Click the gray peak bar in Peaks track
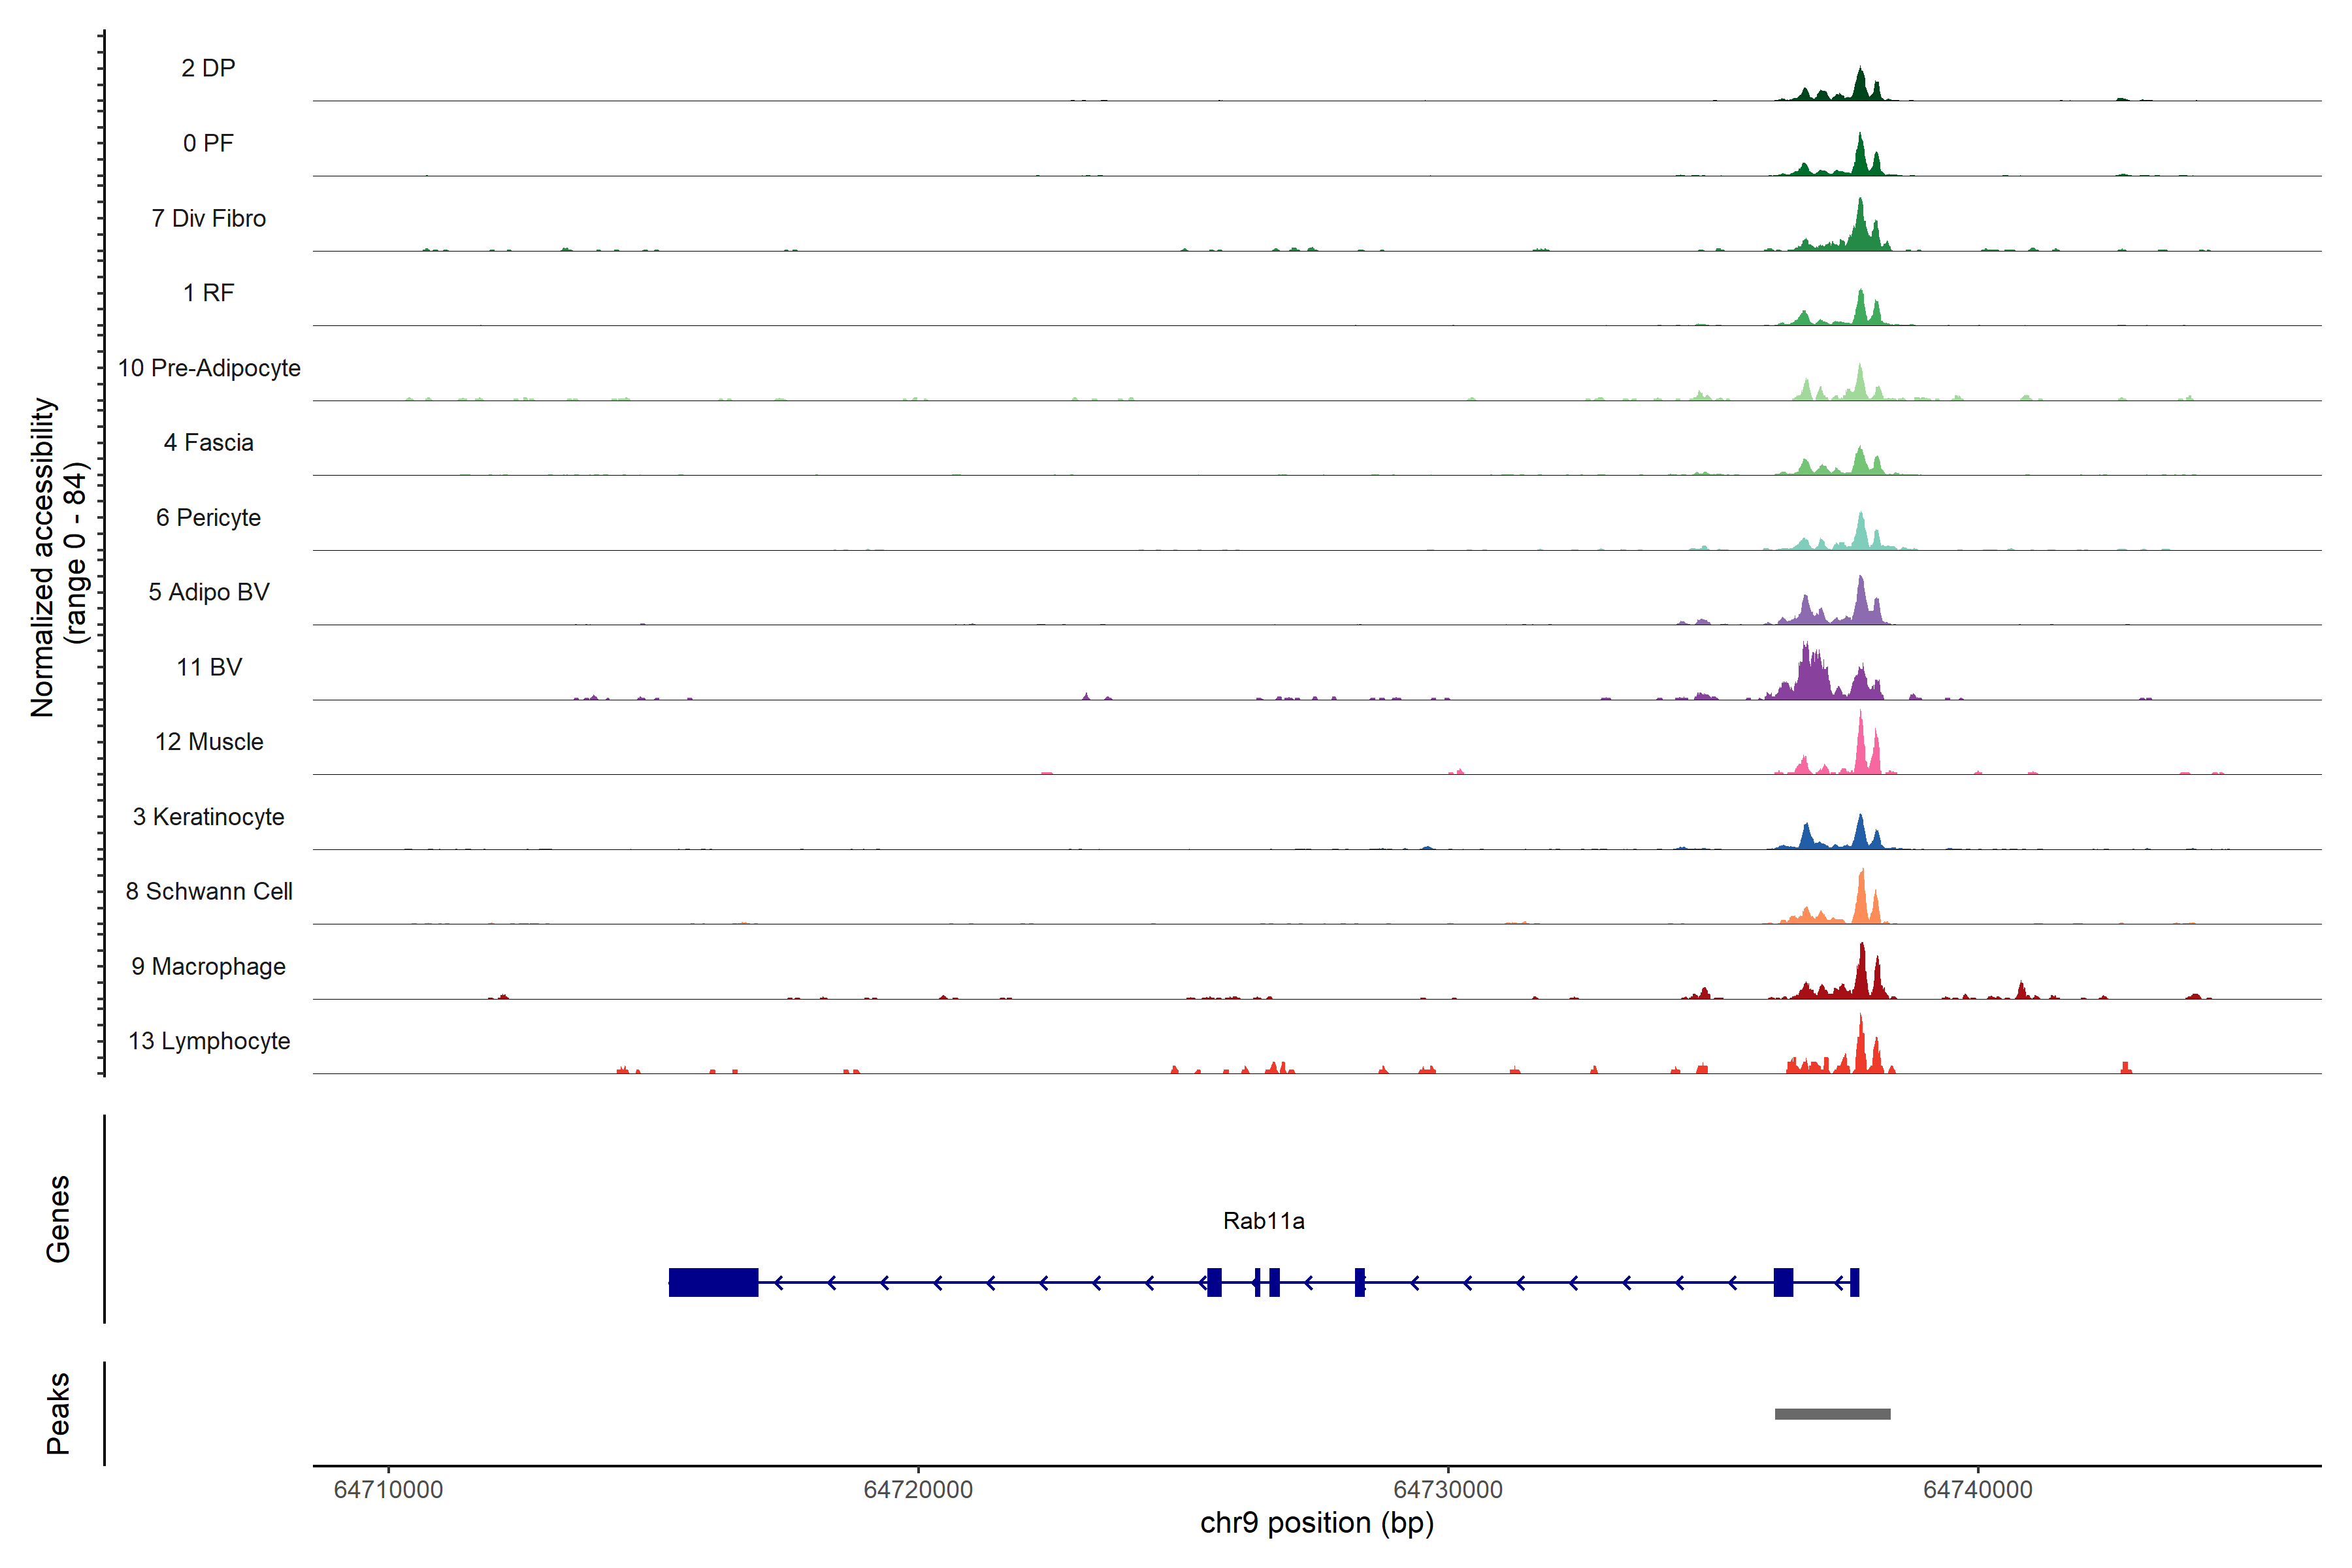 (1832, 1414)
